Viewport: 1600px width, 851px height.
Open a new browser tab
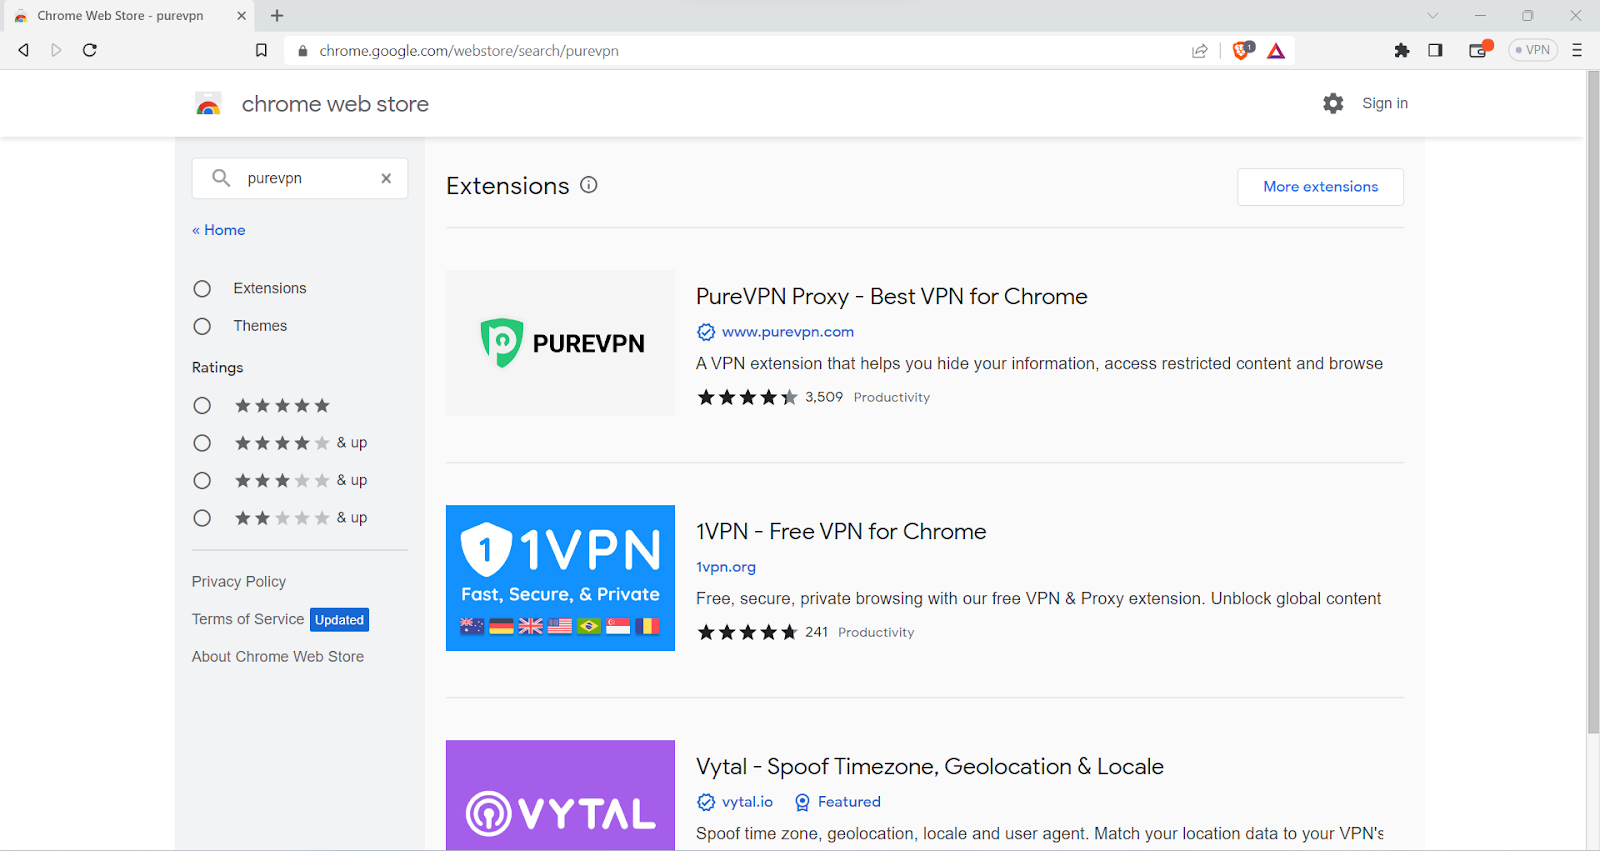coord(277,15)
